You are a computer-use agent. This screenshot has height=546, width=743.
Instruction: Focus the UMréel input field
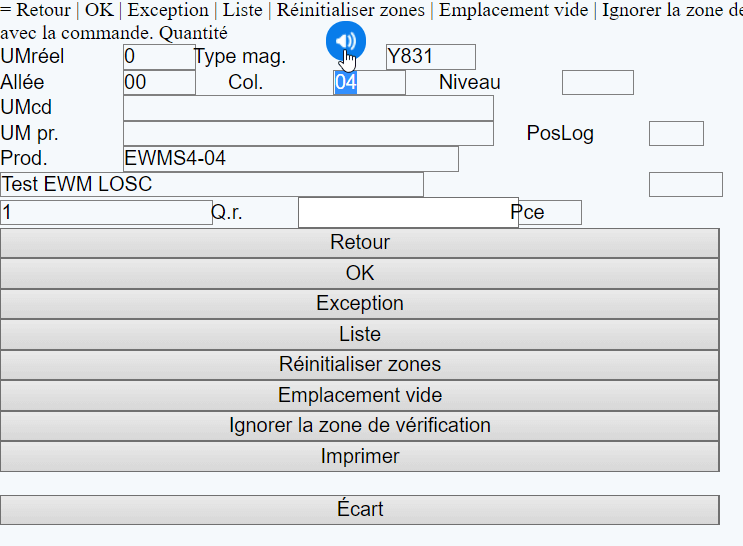point(159,57)
